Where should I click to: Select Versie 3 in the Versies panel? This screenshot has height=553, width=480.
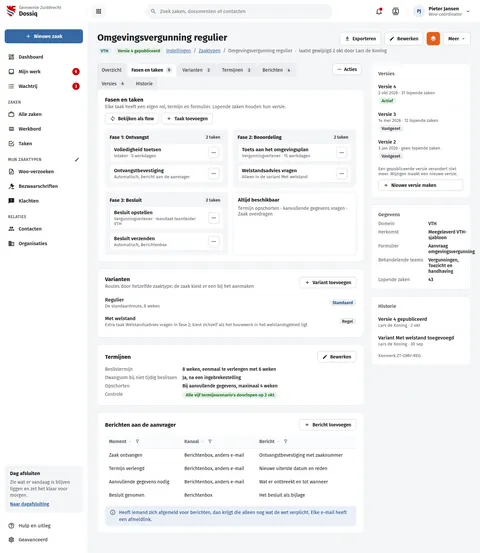point(420,121)
